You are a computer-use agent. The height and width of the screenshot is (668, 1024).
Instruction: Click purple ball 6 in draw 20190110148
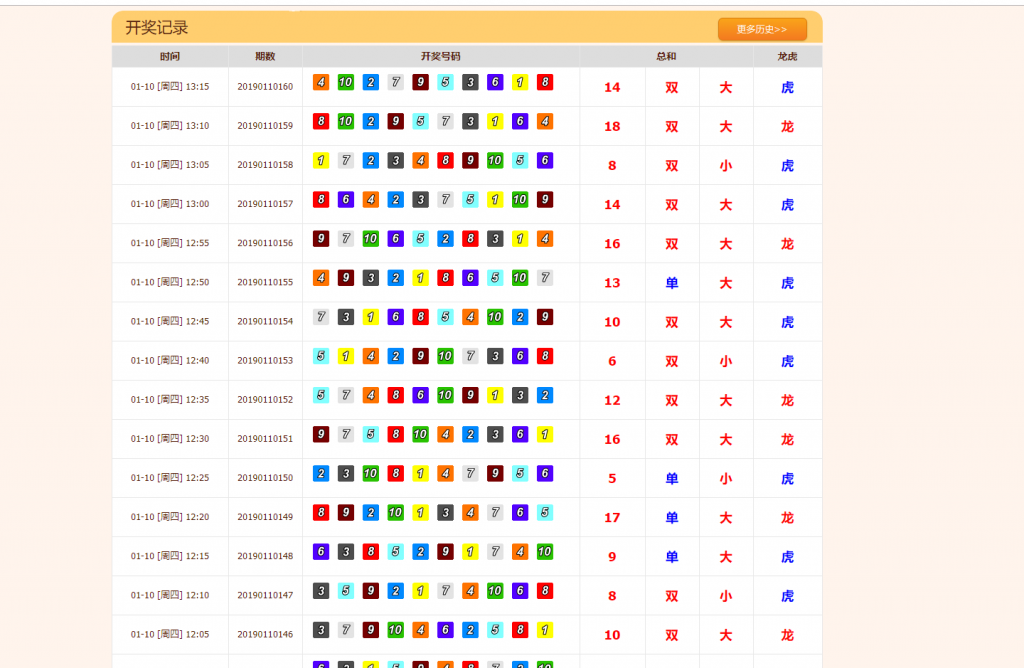321,551
